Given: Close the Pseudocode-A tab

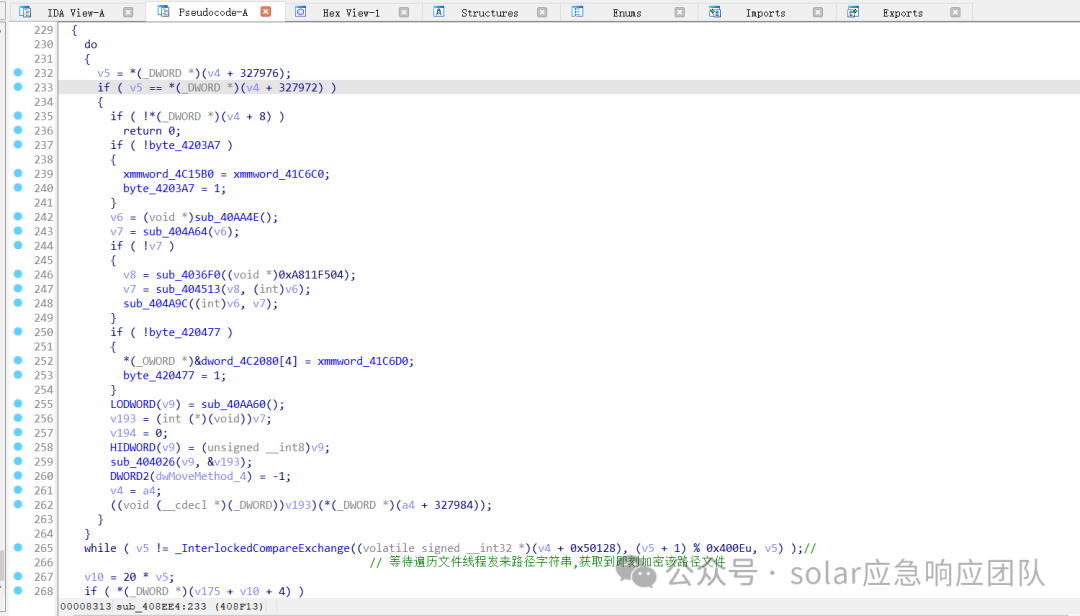Looking at the screenshot, I should (x=266, y=12).
